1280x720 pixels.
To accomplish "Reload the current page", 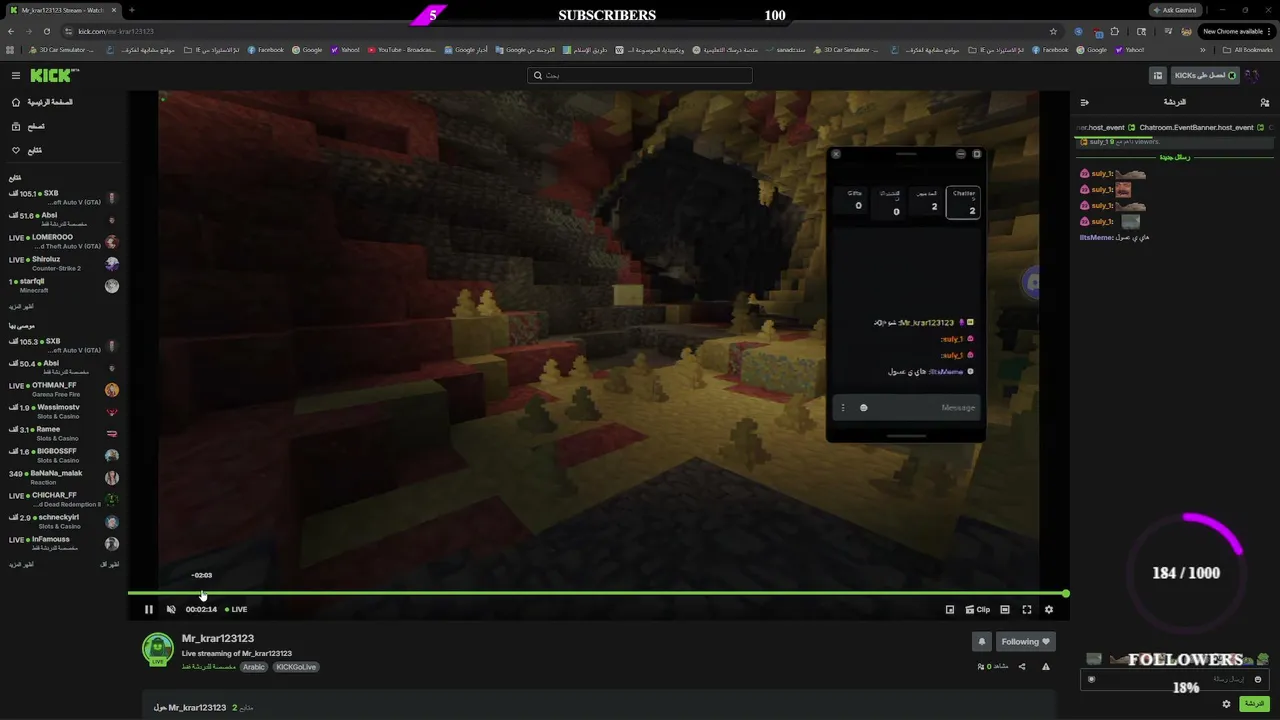I will tap(47, 31).
